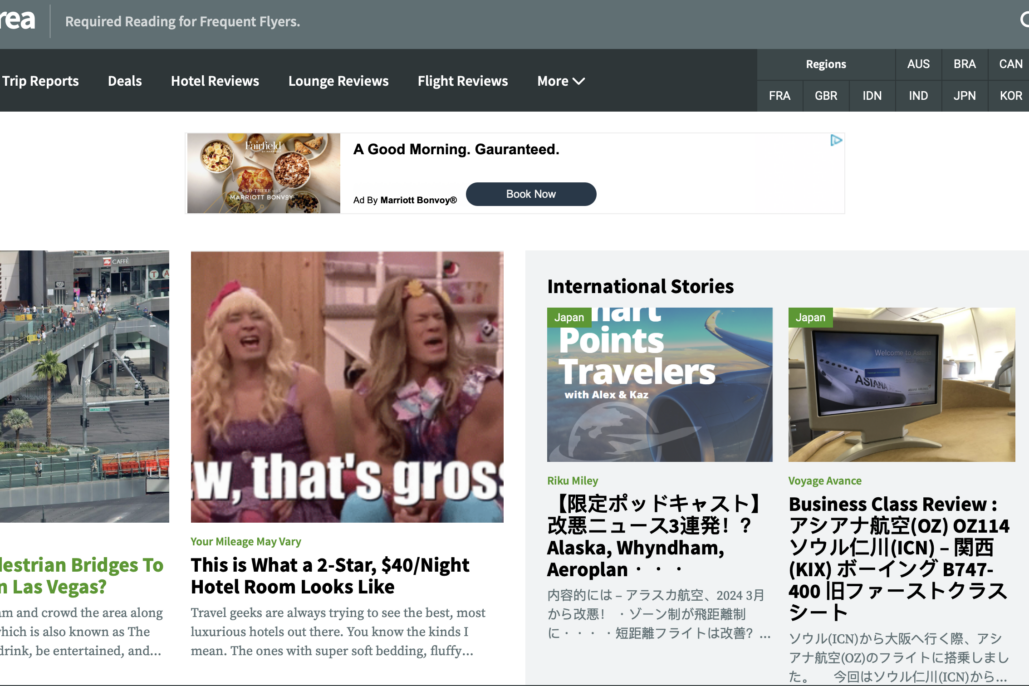Choose the AUS region

tap(918, 64)
